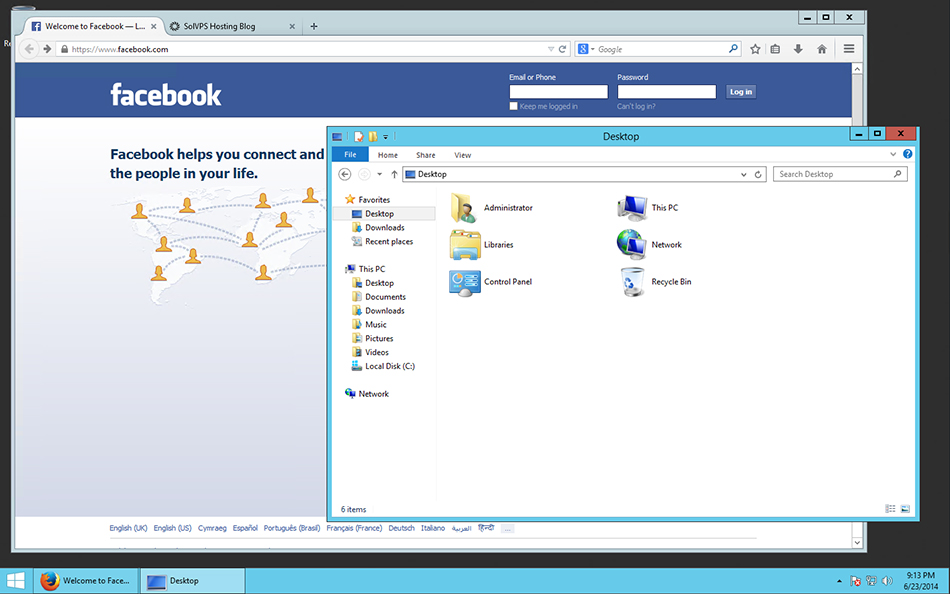Select Videos in navigation pane
This screenshot has width=950, height=594.
click(x=376, y=352)
